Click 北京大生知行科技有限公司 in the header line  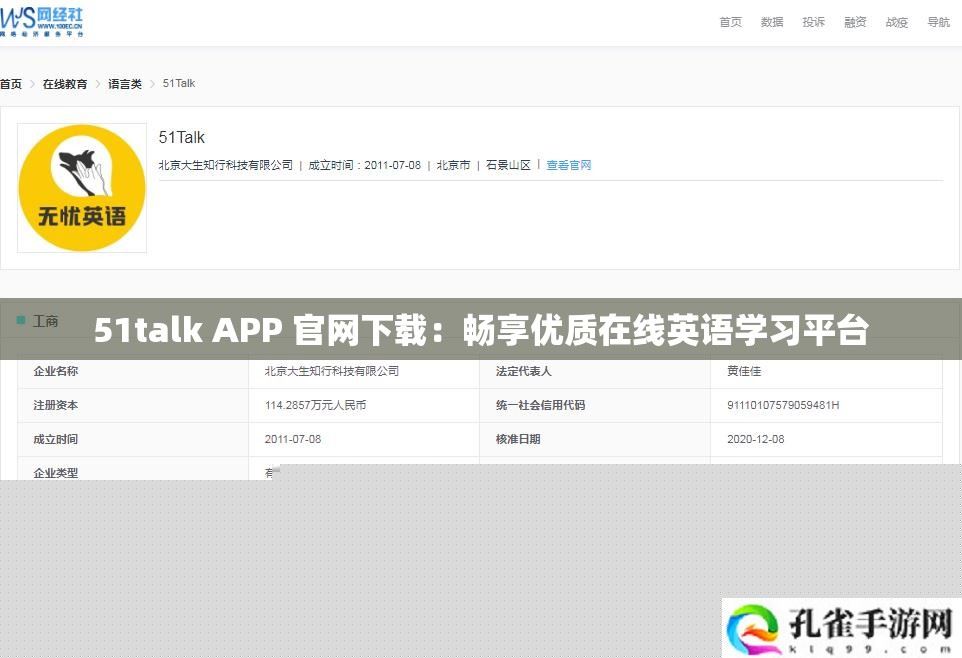pyautogui.click(x=226, y=164)
